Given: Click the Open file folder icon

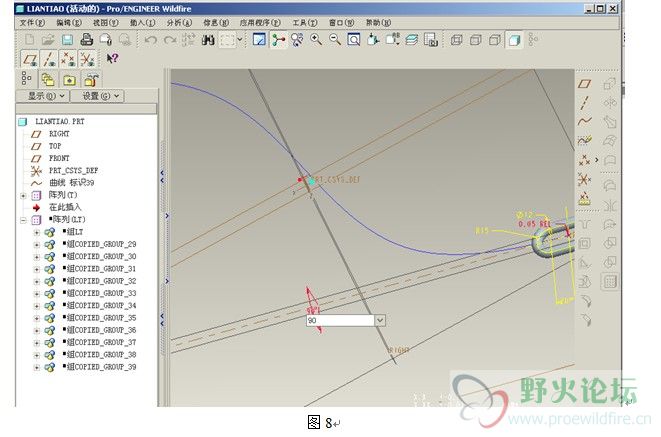Looking at the screenshot, I should (x=48, y=40).
